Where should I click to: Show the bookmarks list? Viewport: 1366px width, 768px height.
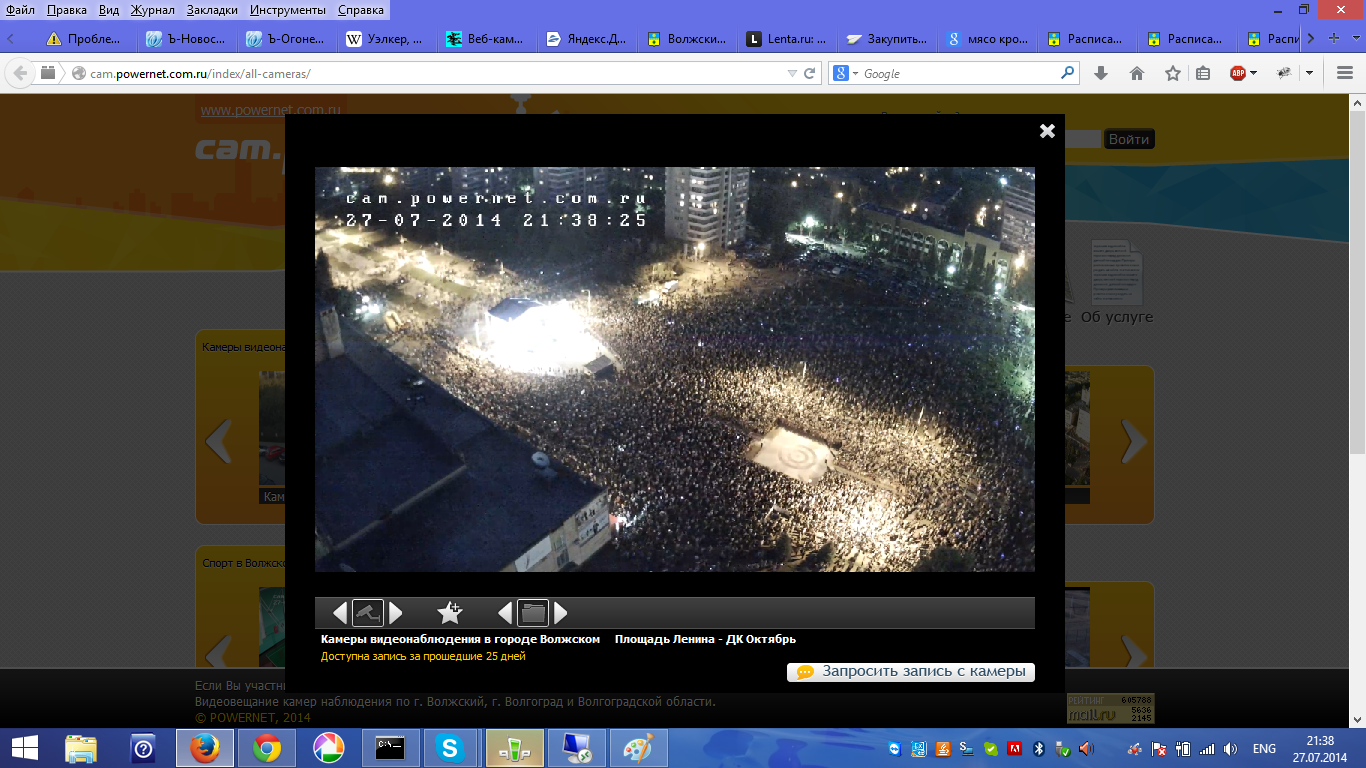pos(1202,73)
